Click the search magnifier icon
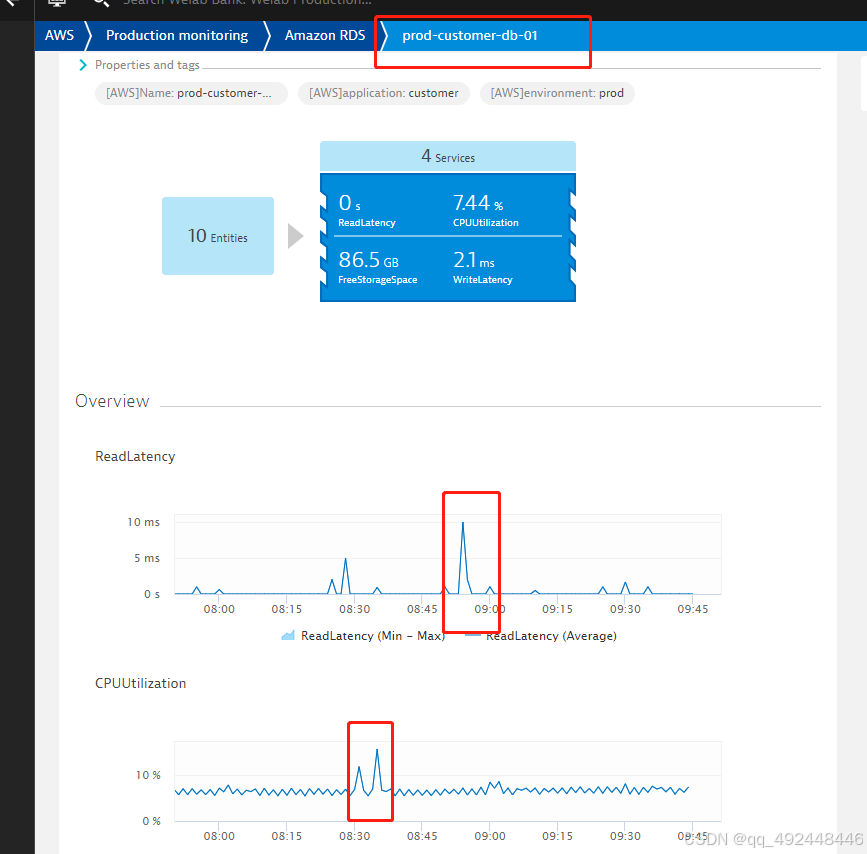867x854 pixels. point(100,3)
